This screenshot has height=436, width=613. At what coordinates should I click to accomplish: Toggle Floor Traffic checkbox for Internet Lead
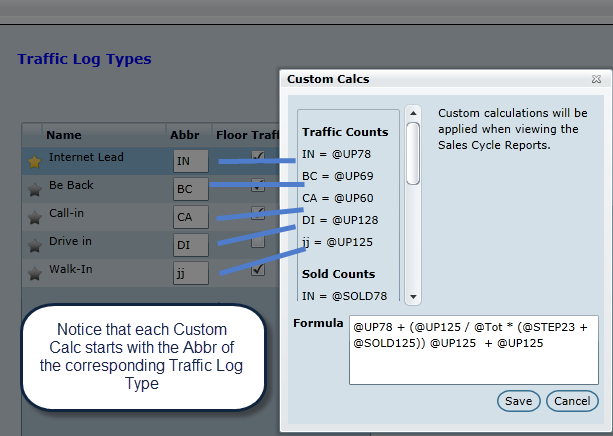(259, 156)
